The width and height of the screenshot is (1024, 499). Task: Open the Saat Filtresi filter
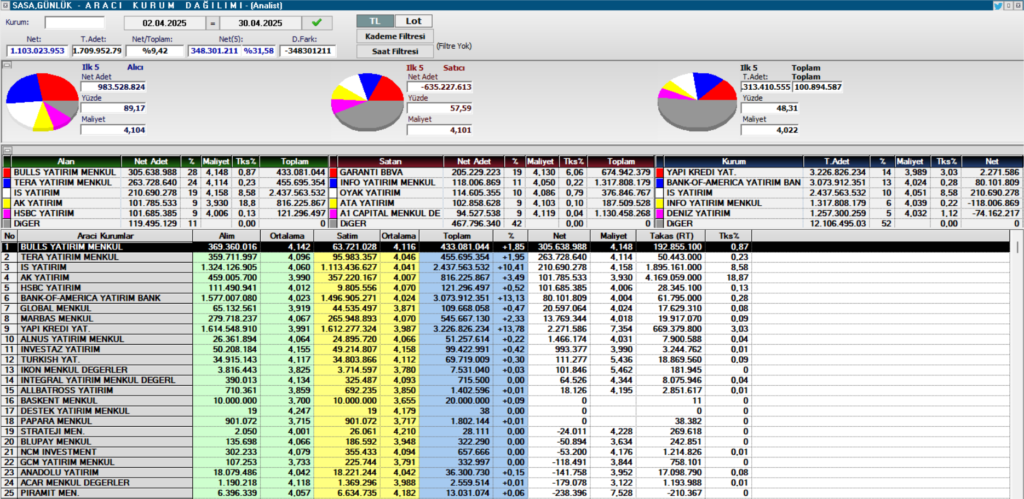394,51
